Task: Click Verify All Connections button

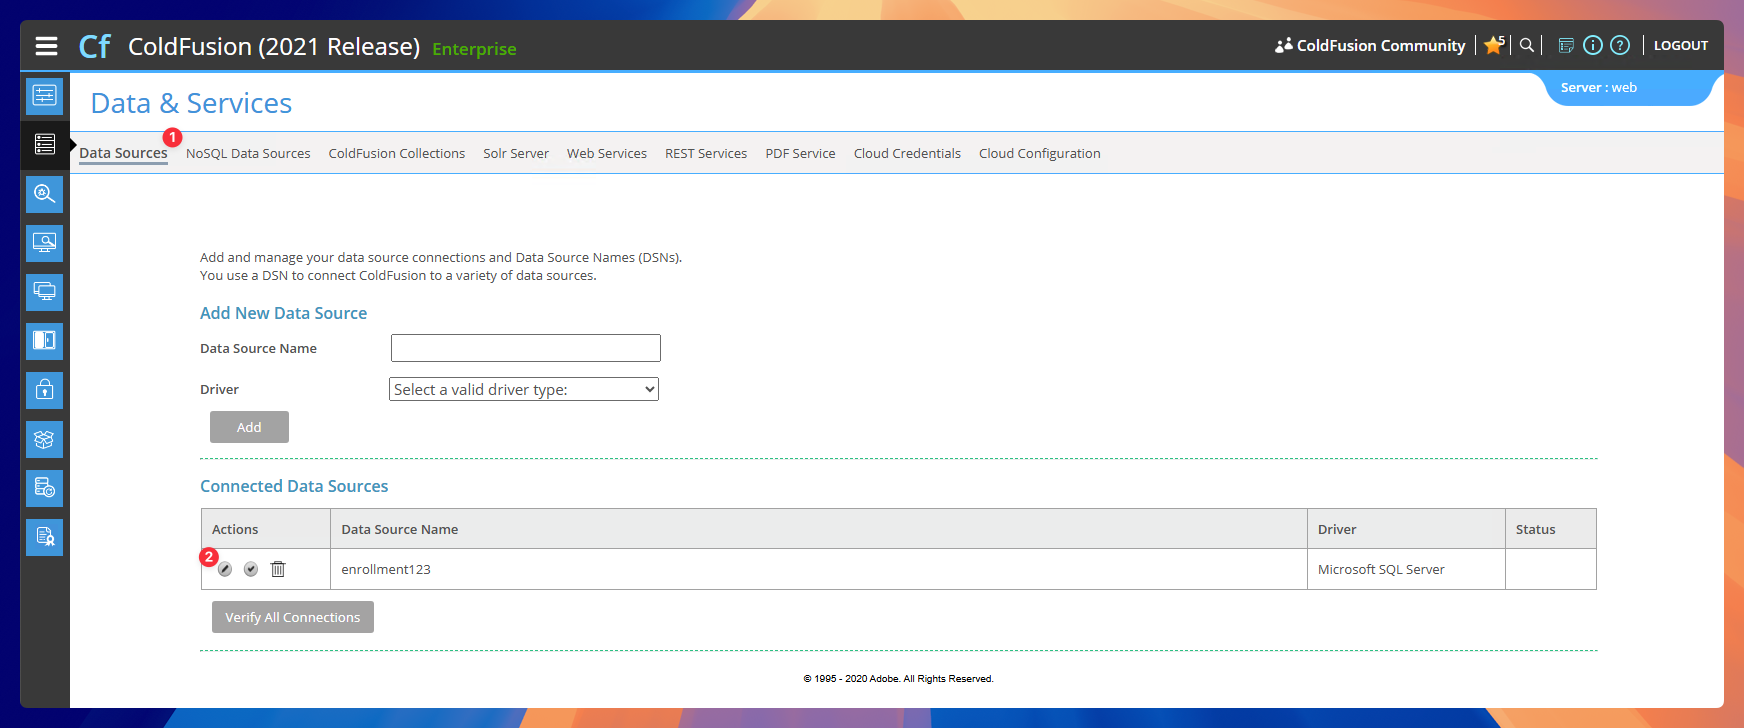Action: (x=293, y=617)
